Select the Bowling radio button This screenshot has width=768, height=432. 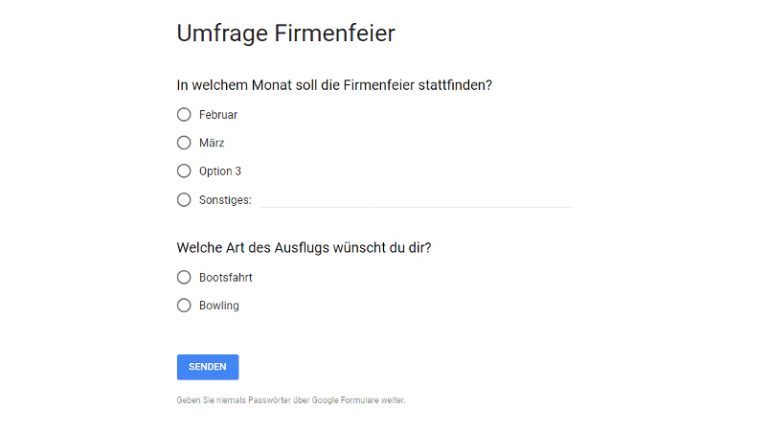184,305
